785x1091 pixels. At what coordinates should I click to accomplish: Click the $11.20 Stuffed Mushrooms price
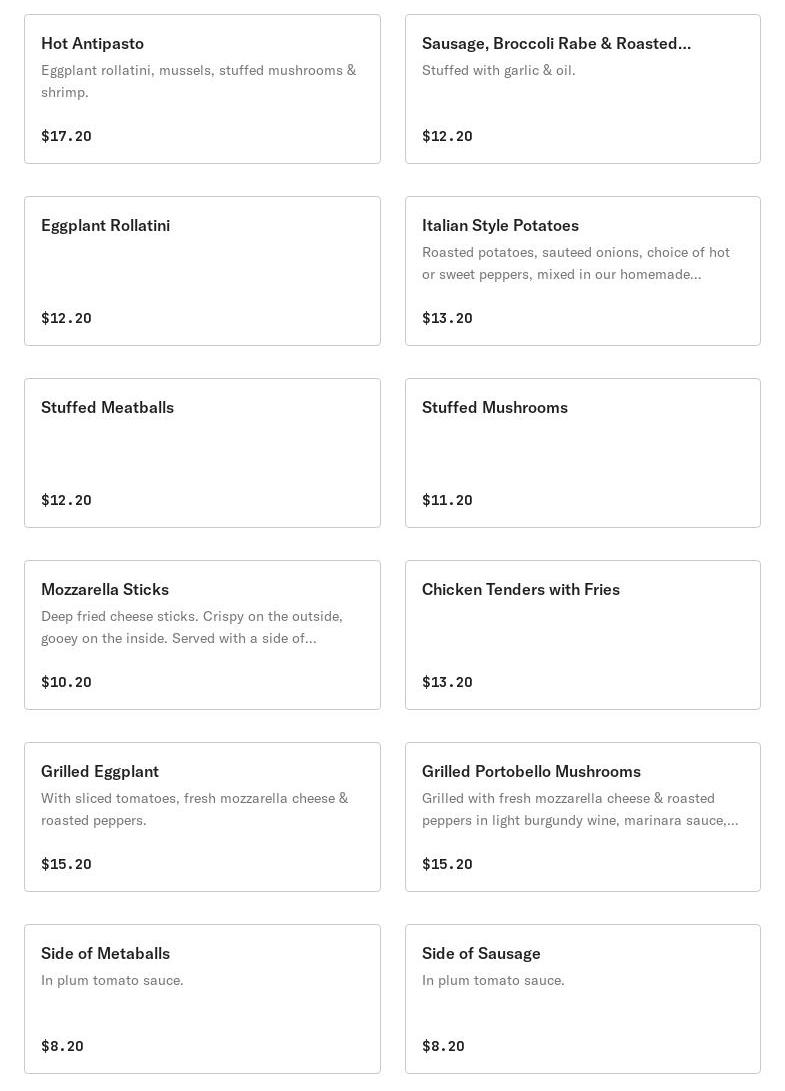[x=447, y=500]
